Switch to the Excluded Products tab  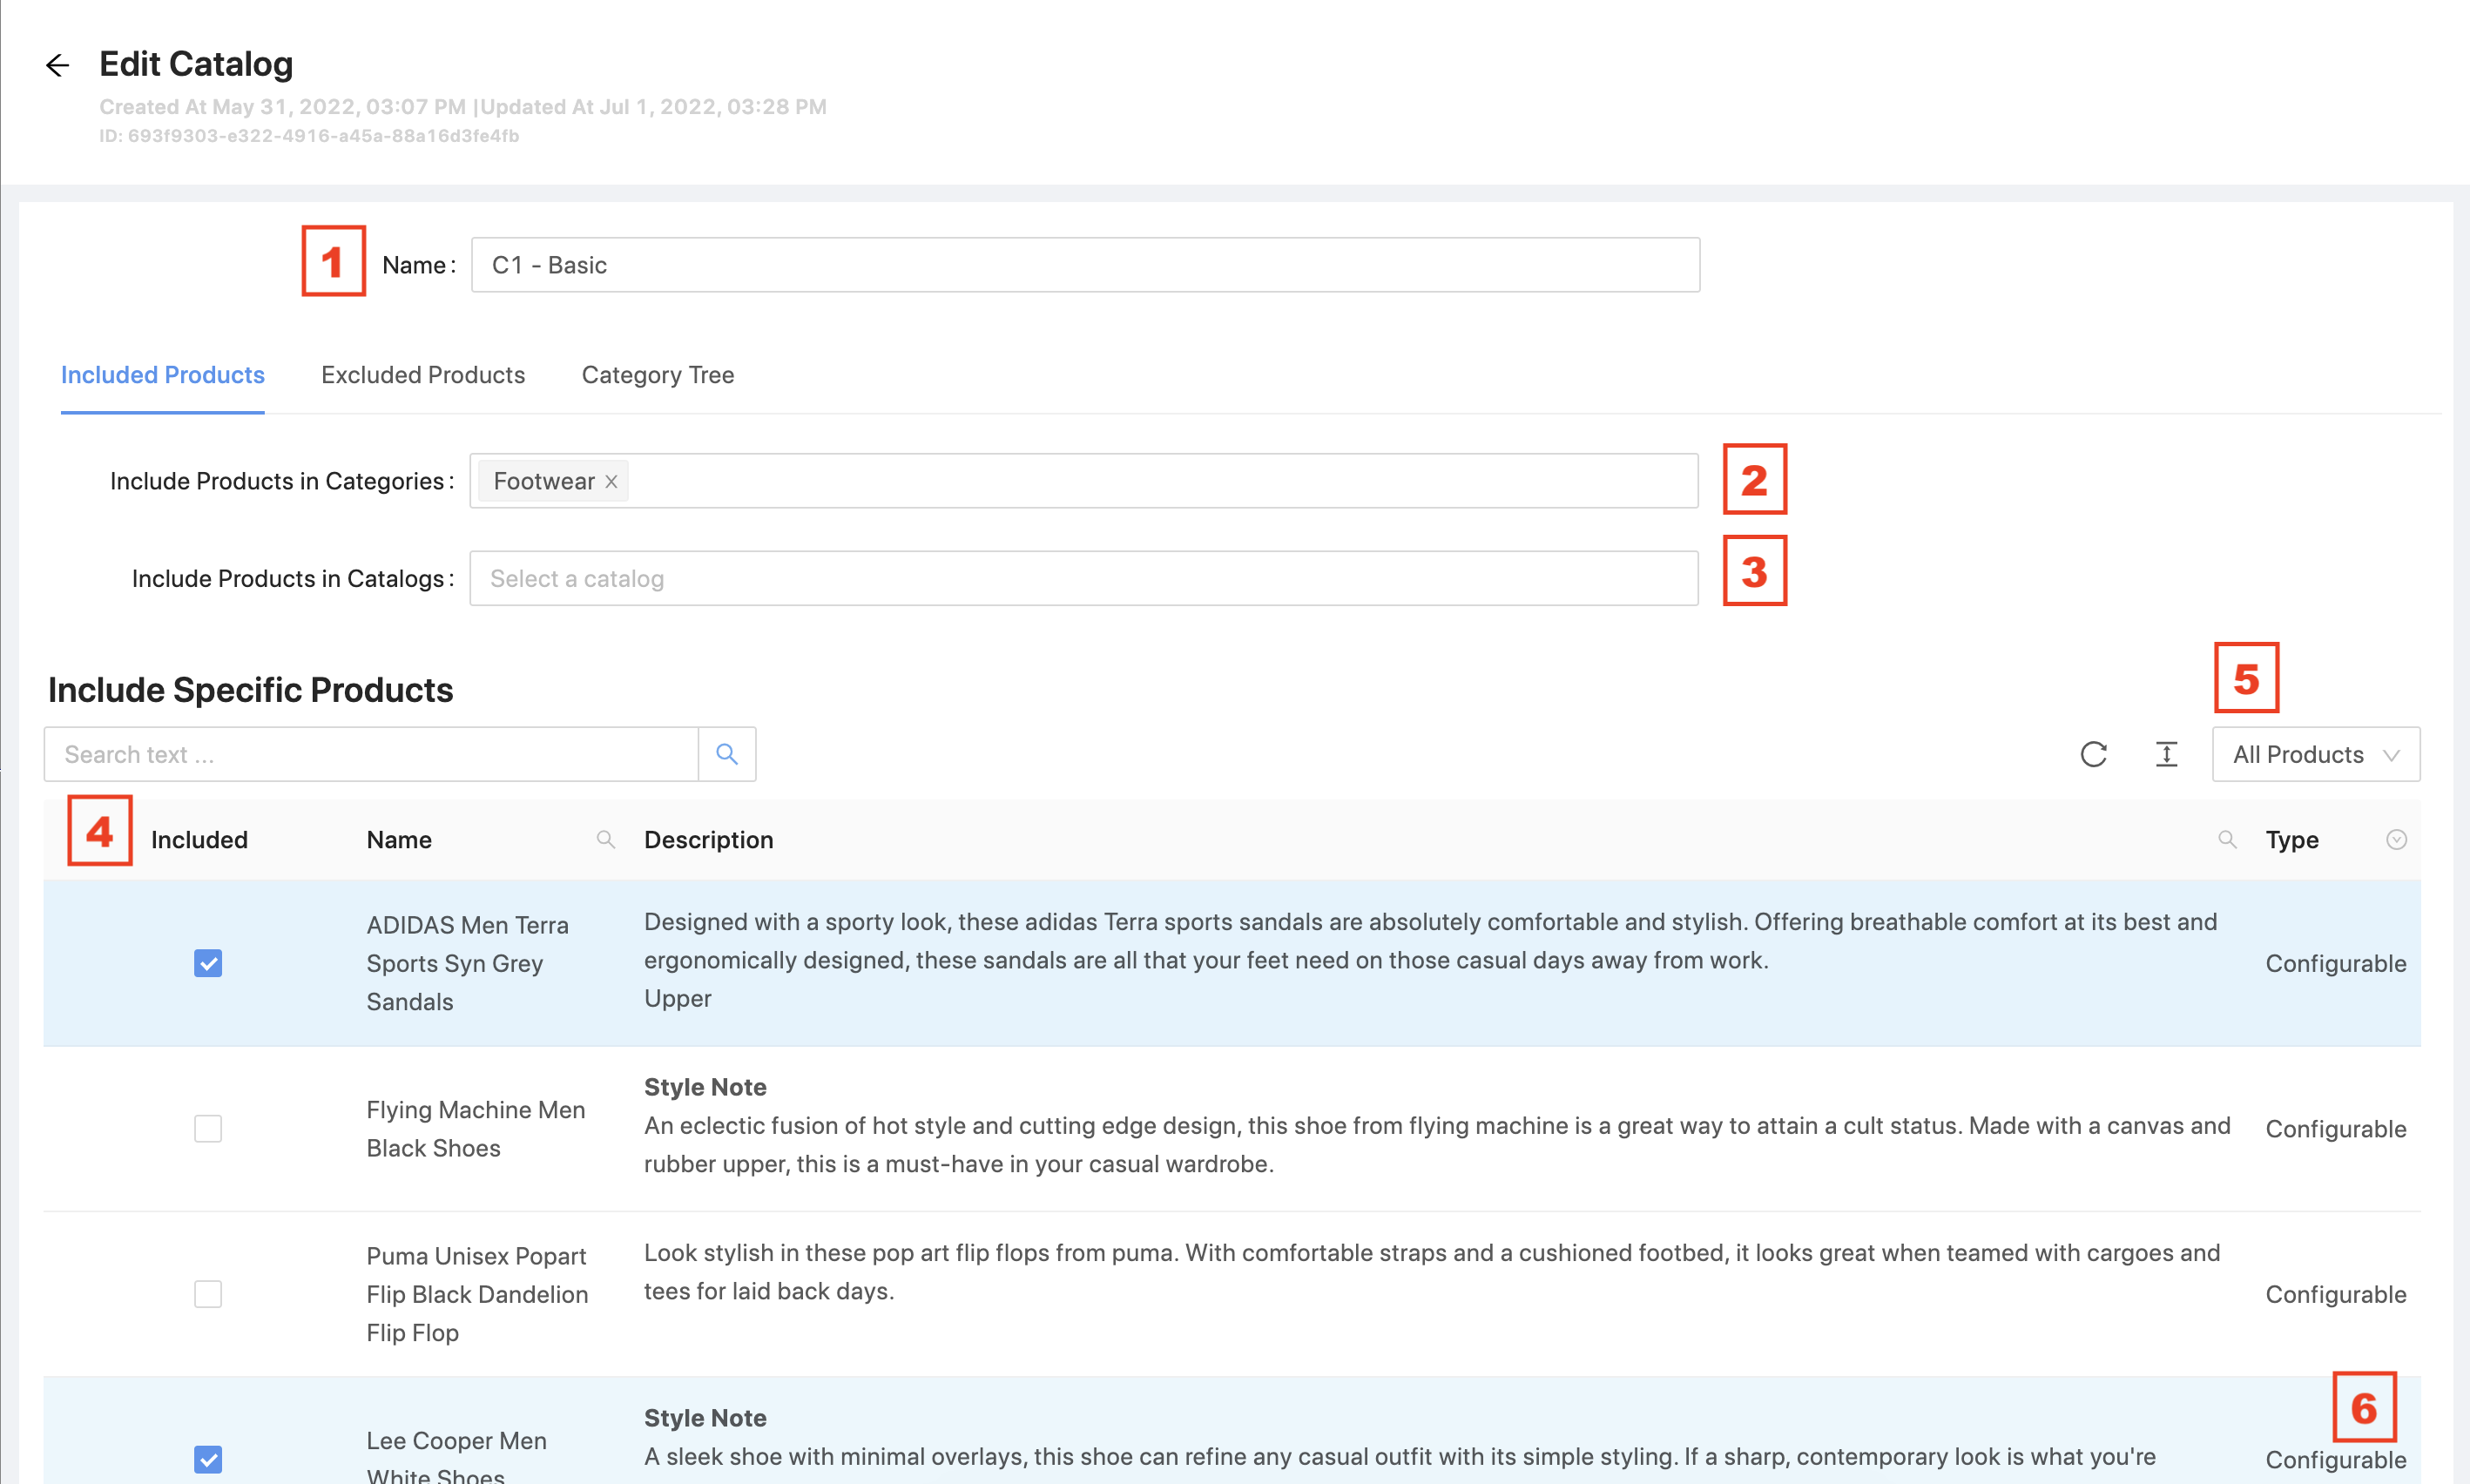(x=422, y=375)
